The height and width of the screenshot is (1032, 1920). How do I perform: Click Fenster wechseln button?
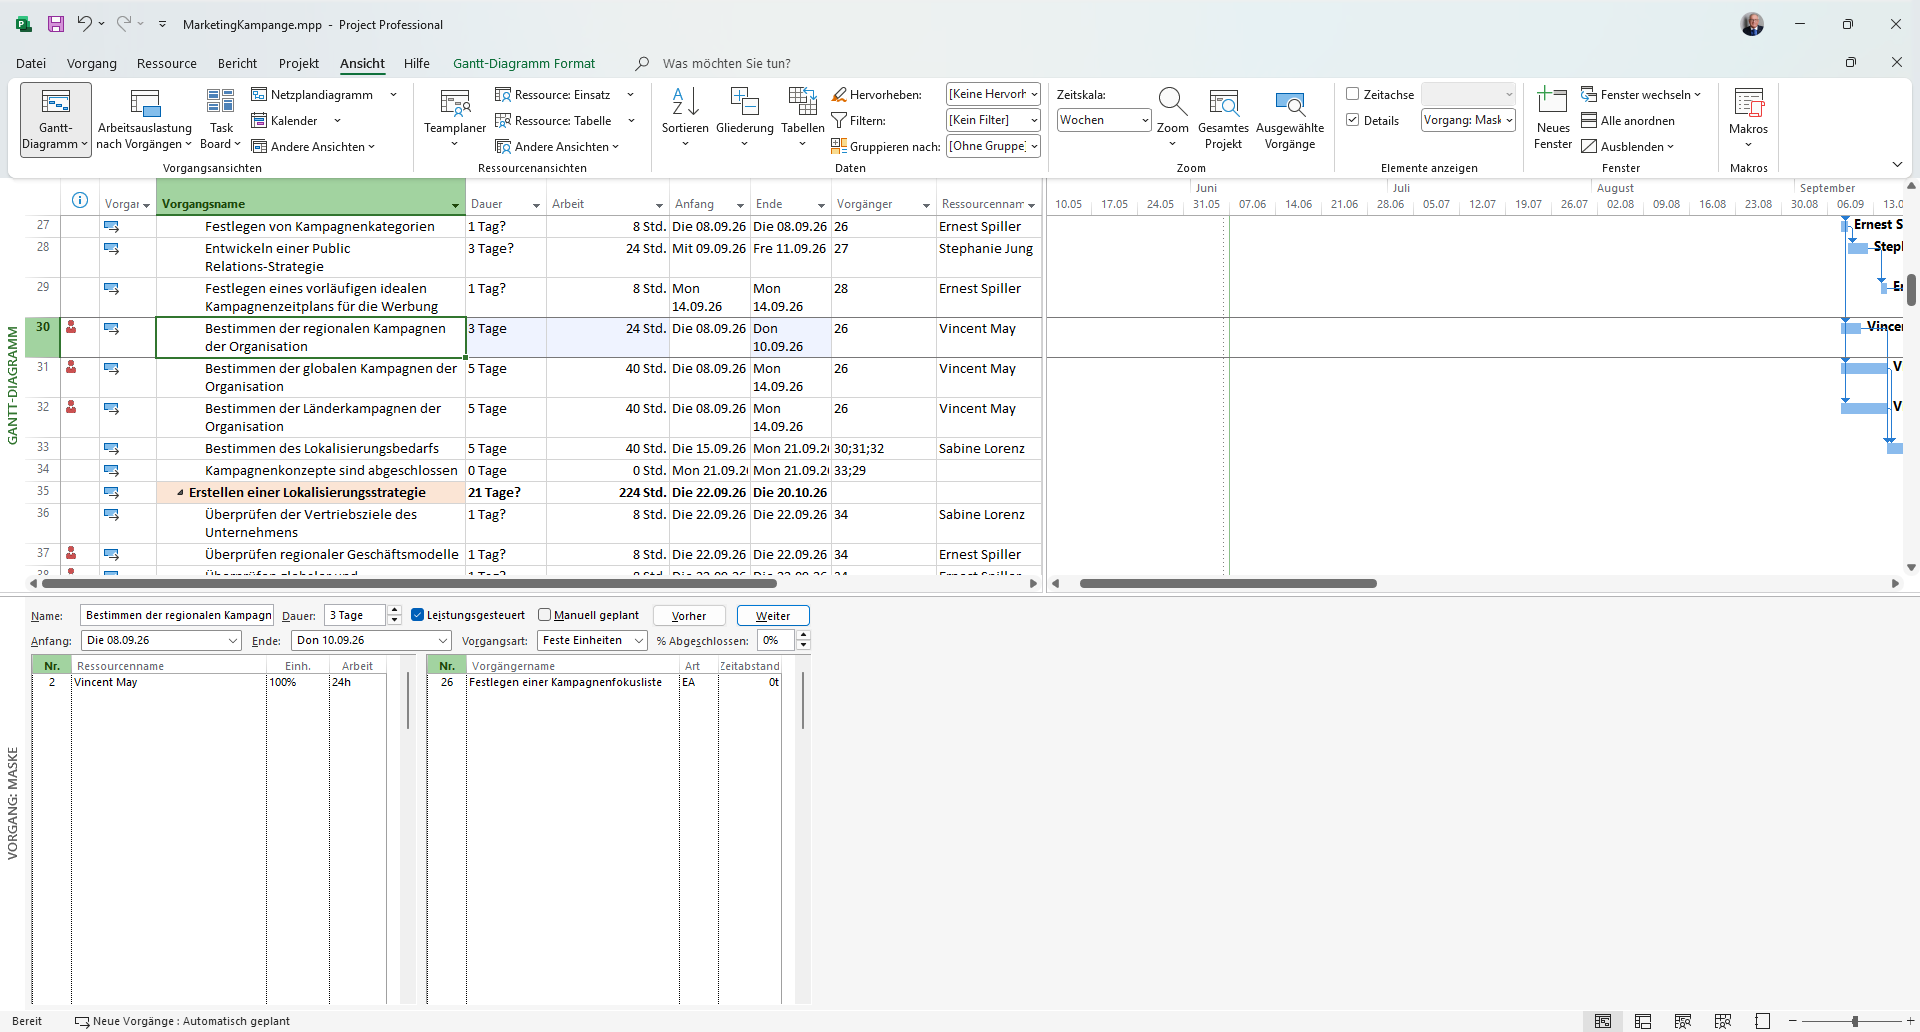1641,95
